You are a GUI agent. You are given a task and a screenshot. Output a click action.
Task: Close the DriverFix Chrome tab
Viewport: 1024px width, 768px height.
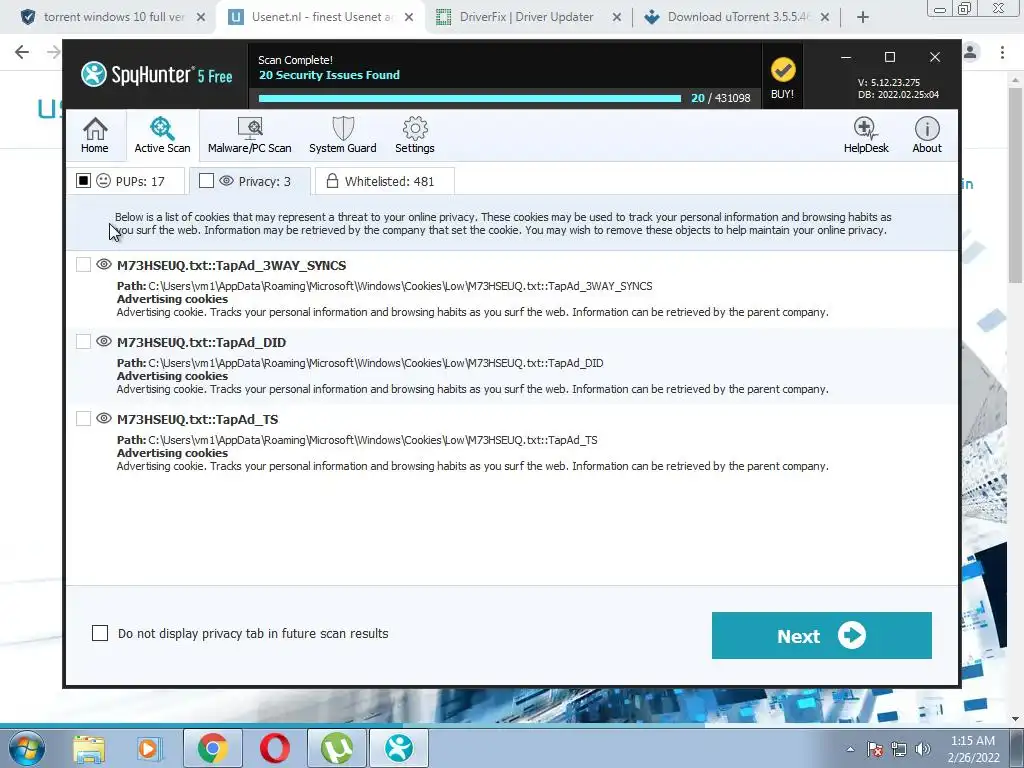[x=616, y=17]
